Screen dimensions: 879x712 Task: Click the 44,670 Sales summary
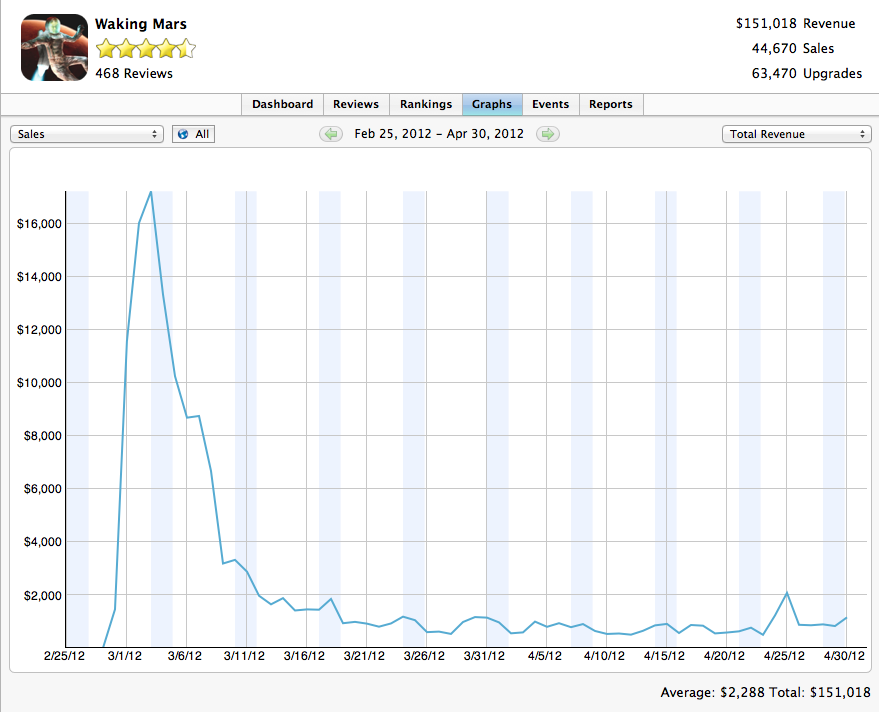793,49
